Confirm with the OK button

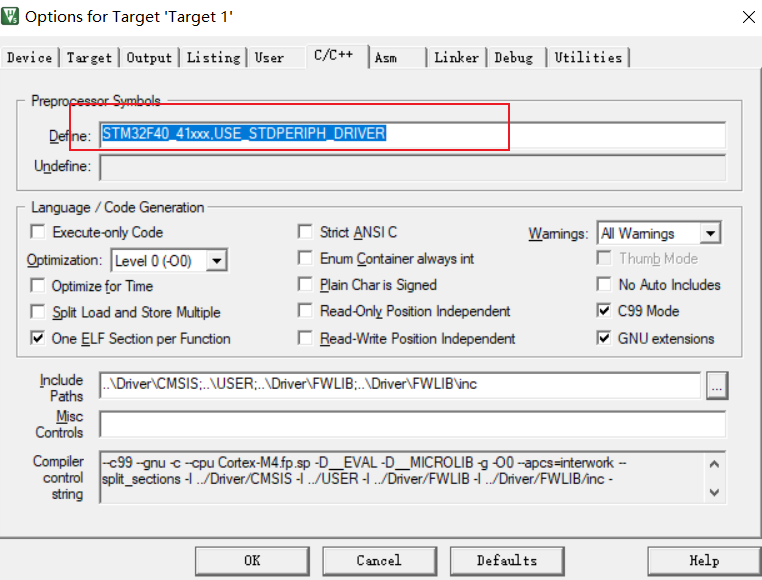(252, 561)
